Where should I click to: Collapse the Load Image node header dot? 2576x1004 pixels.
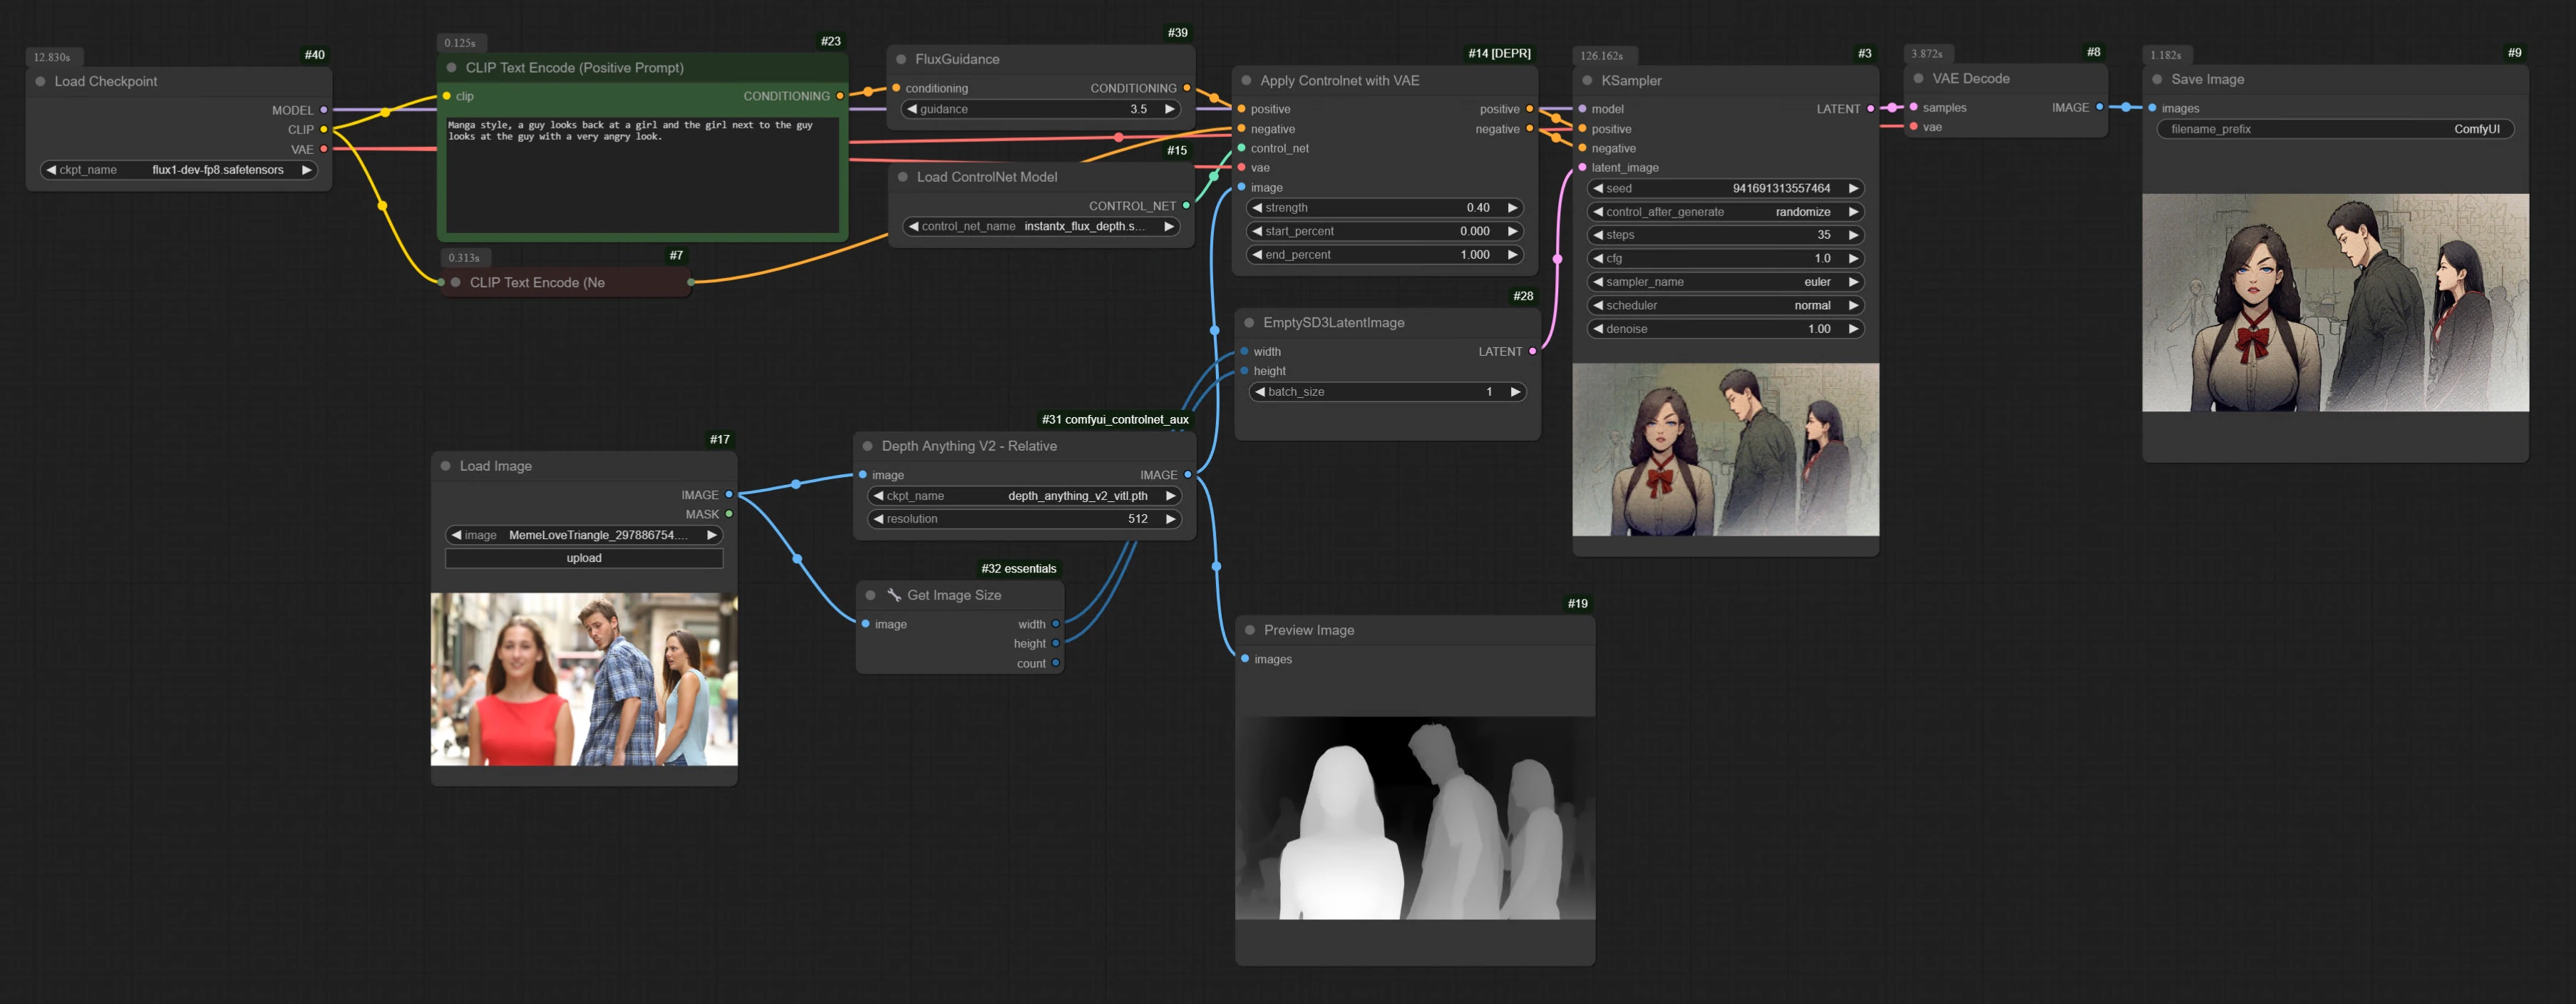(444, 466)
